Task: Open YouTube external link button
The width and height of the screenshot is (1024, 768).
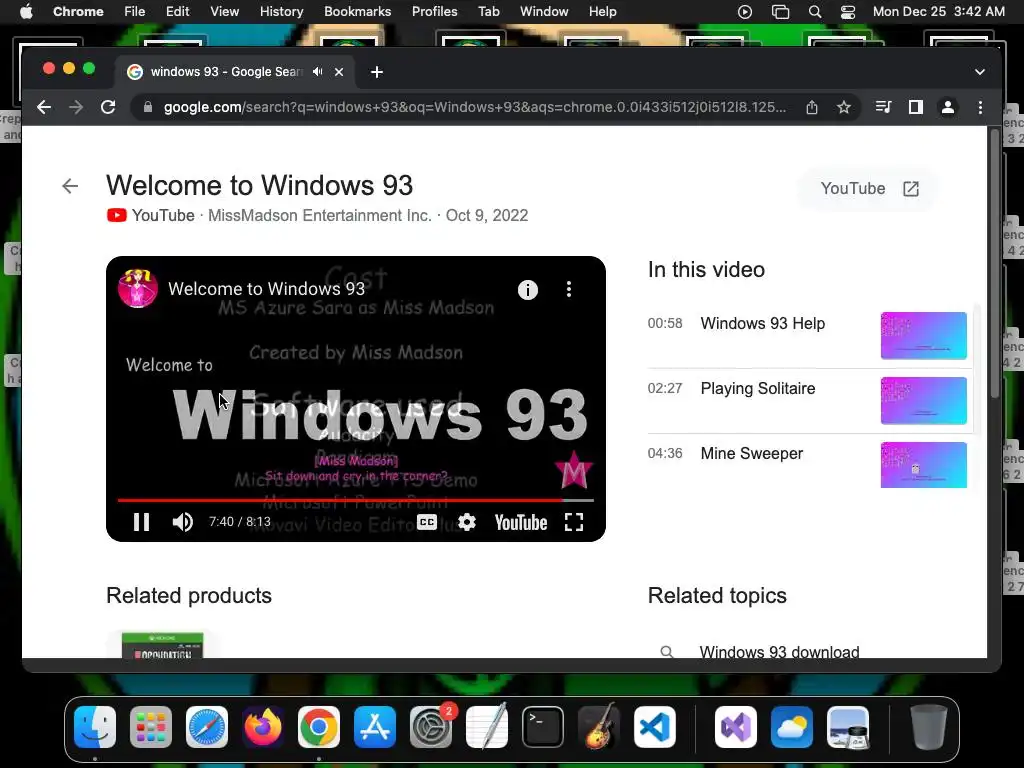Action: coord(869,189)
